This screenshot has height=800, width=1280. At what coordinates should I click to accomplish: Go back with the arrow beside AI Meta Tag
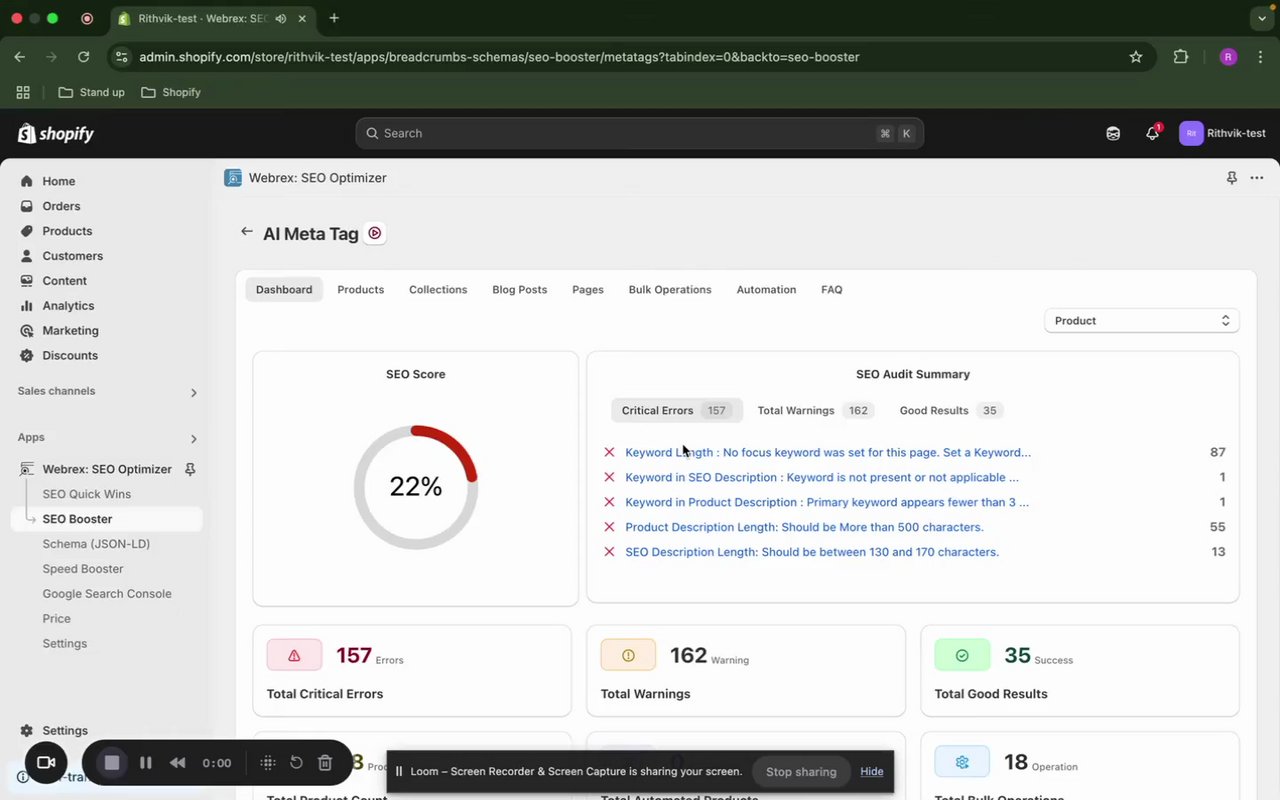tap(247, 232)
